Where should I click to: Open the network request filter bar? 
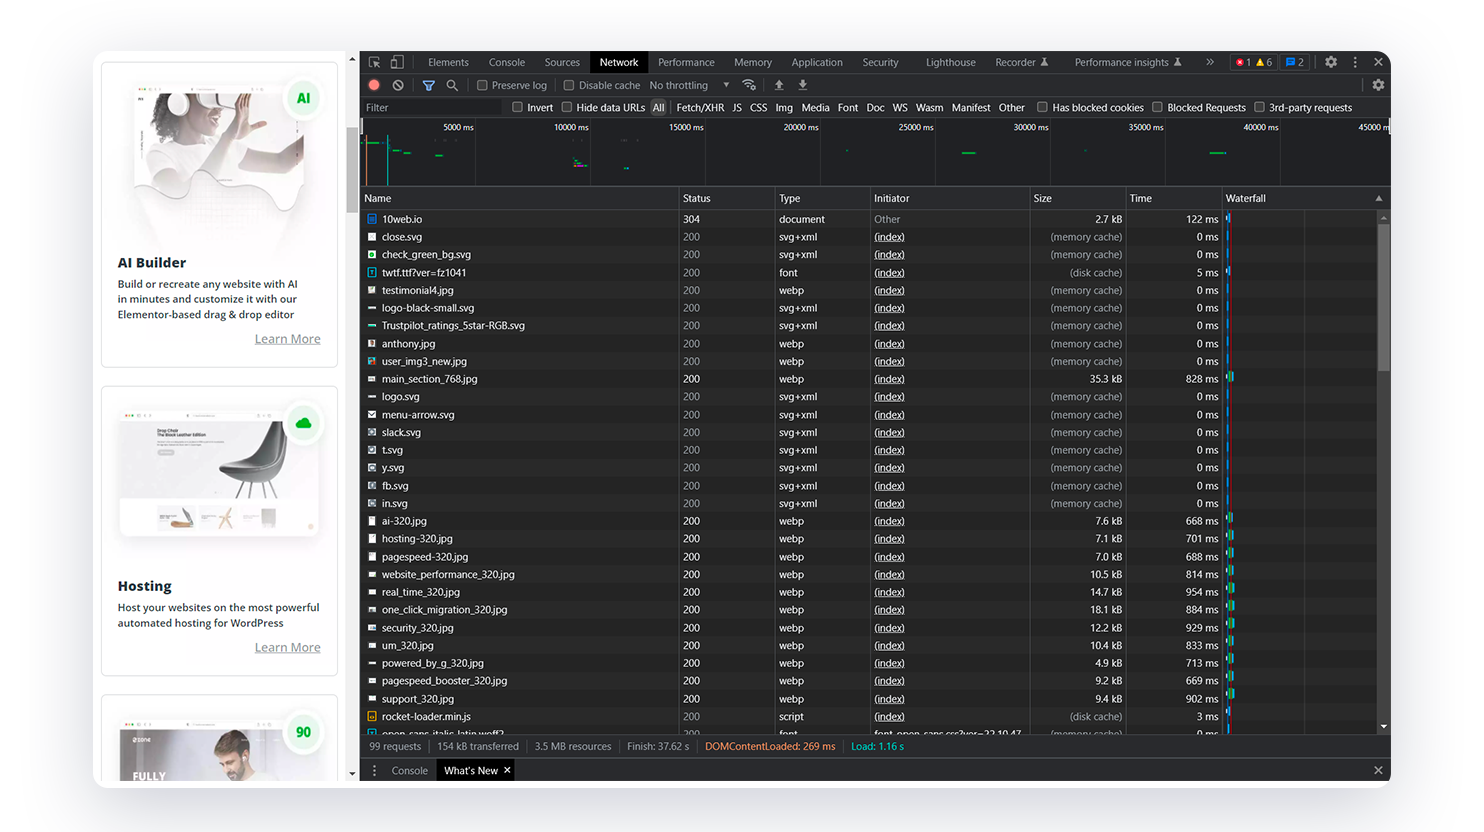pos(428,85)
